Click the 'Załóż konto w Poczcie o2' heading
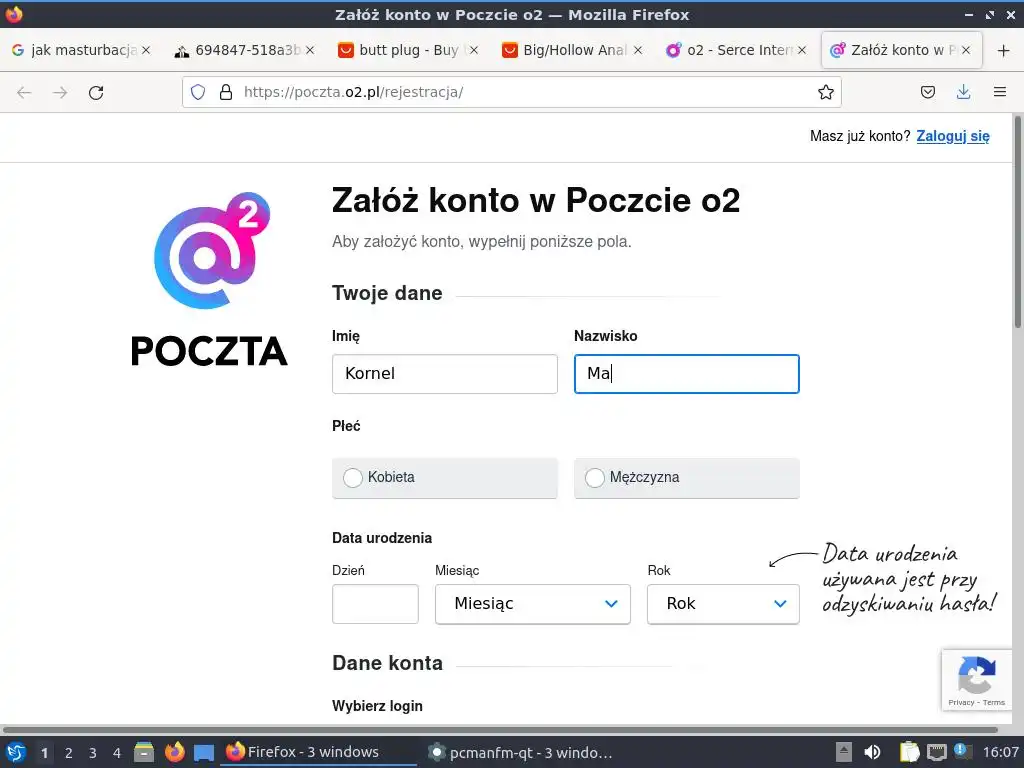Image resolution: width=1024 pixels, height=768 pixels. [536, 200]
